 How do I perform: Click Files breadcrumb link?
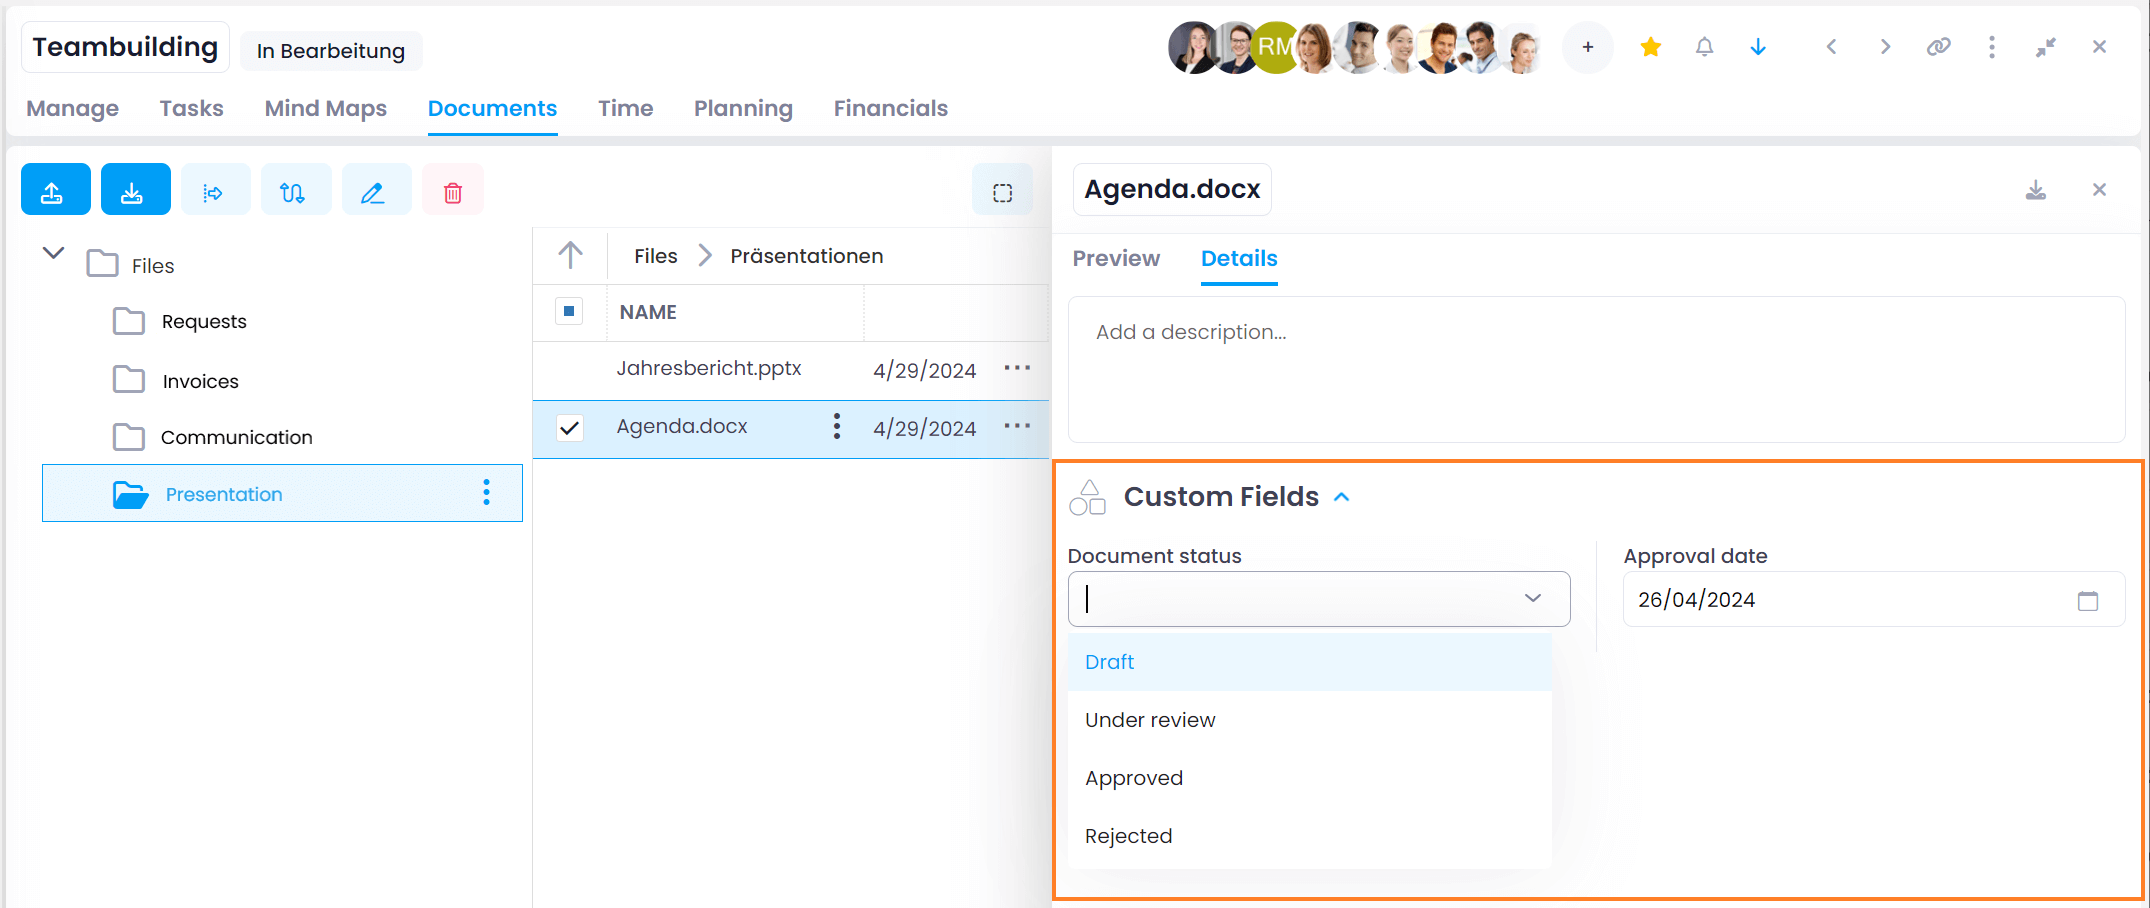click(655, 256)
